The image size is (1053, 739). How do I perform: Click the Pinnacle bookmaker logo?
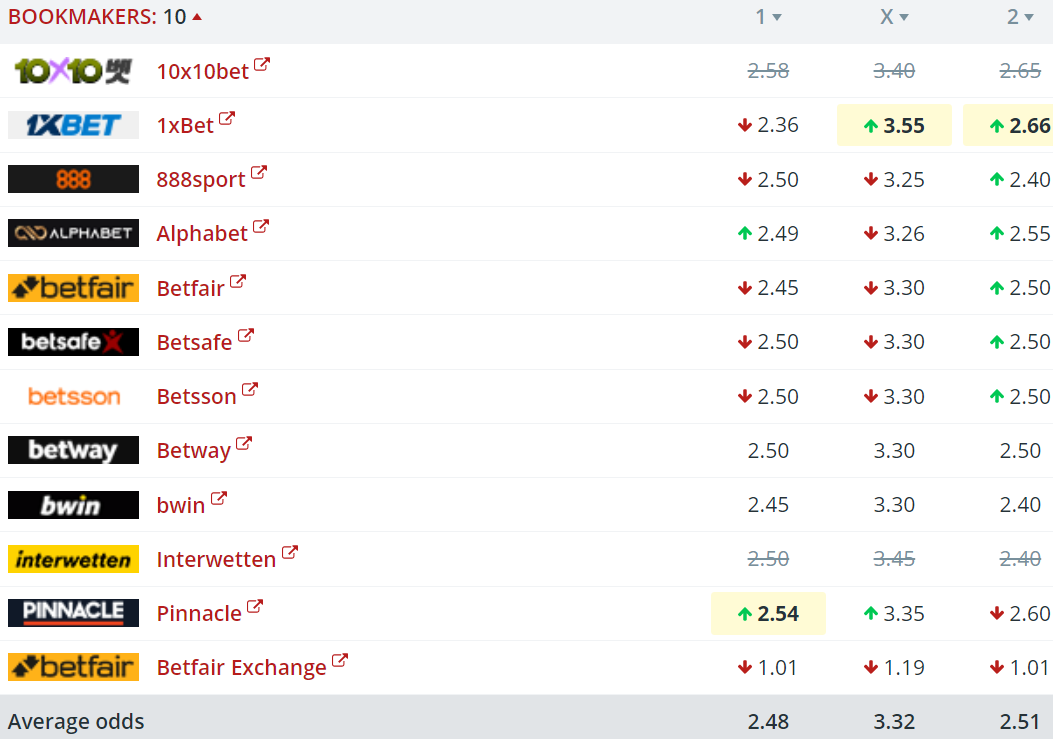[x=73, y=612]
